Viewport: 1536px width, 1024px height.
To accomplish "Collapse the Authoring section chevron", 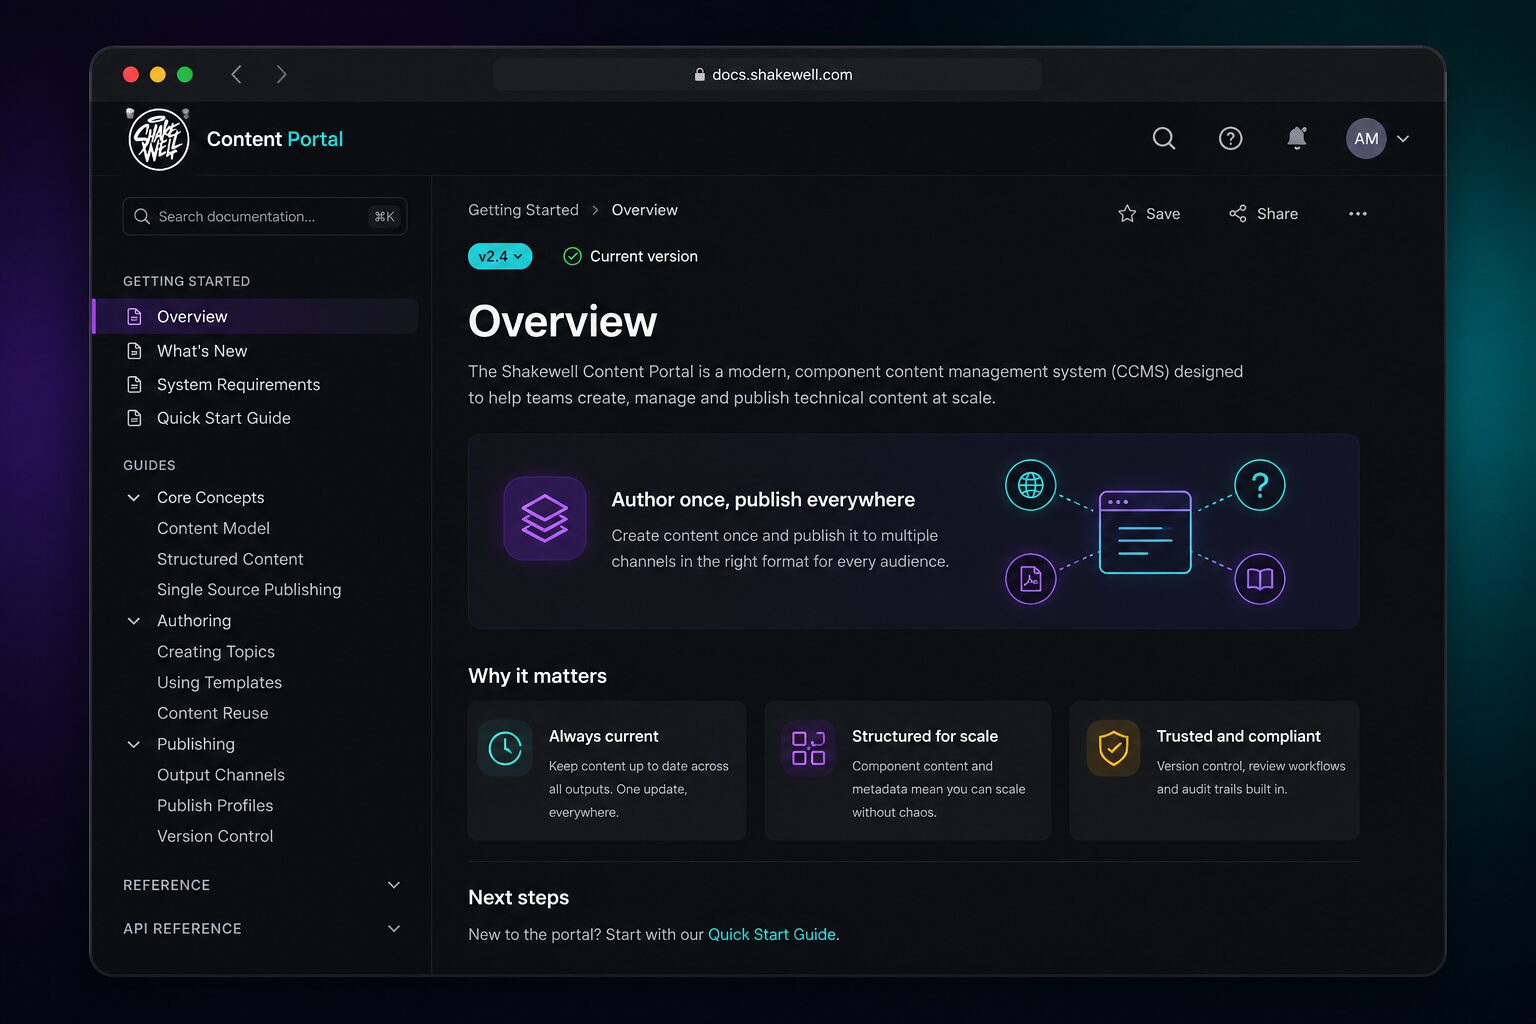I will pos(133,621).
